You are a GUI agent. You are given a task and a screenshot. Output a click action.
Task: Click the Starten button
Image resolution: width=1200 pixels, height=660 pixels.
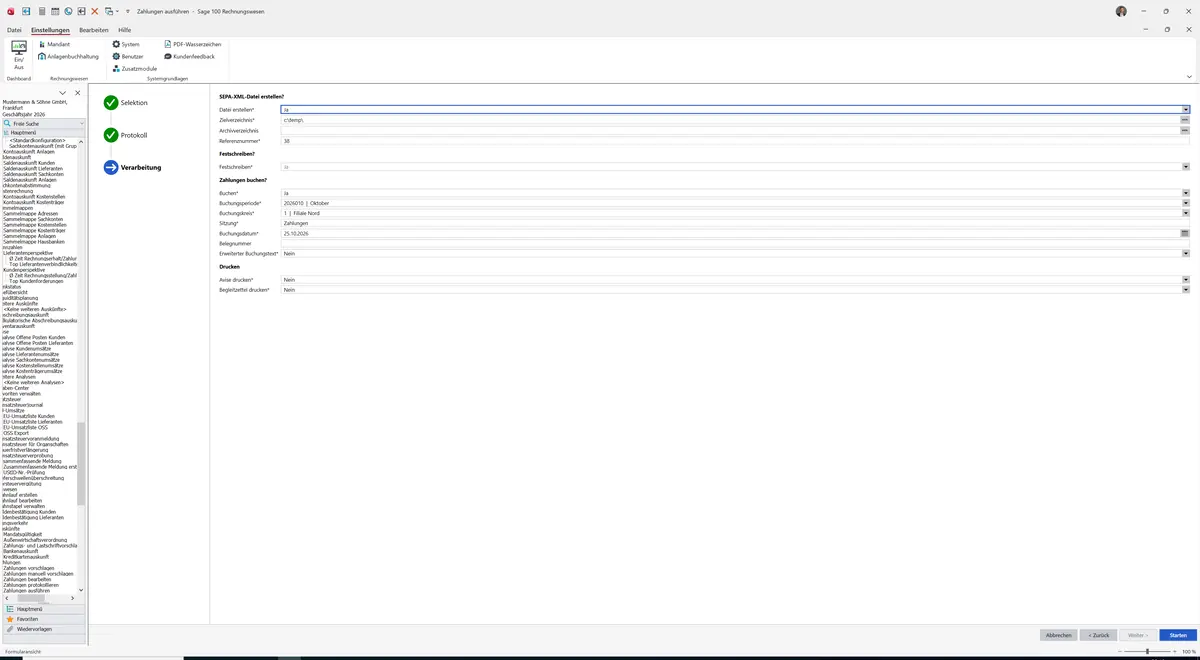(x=1178, y=635)
